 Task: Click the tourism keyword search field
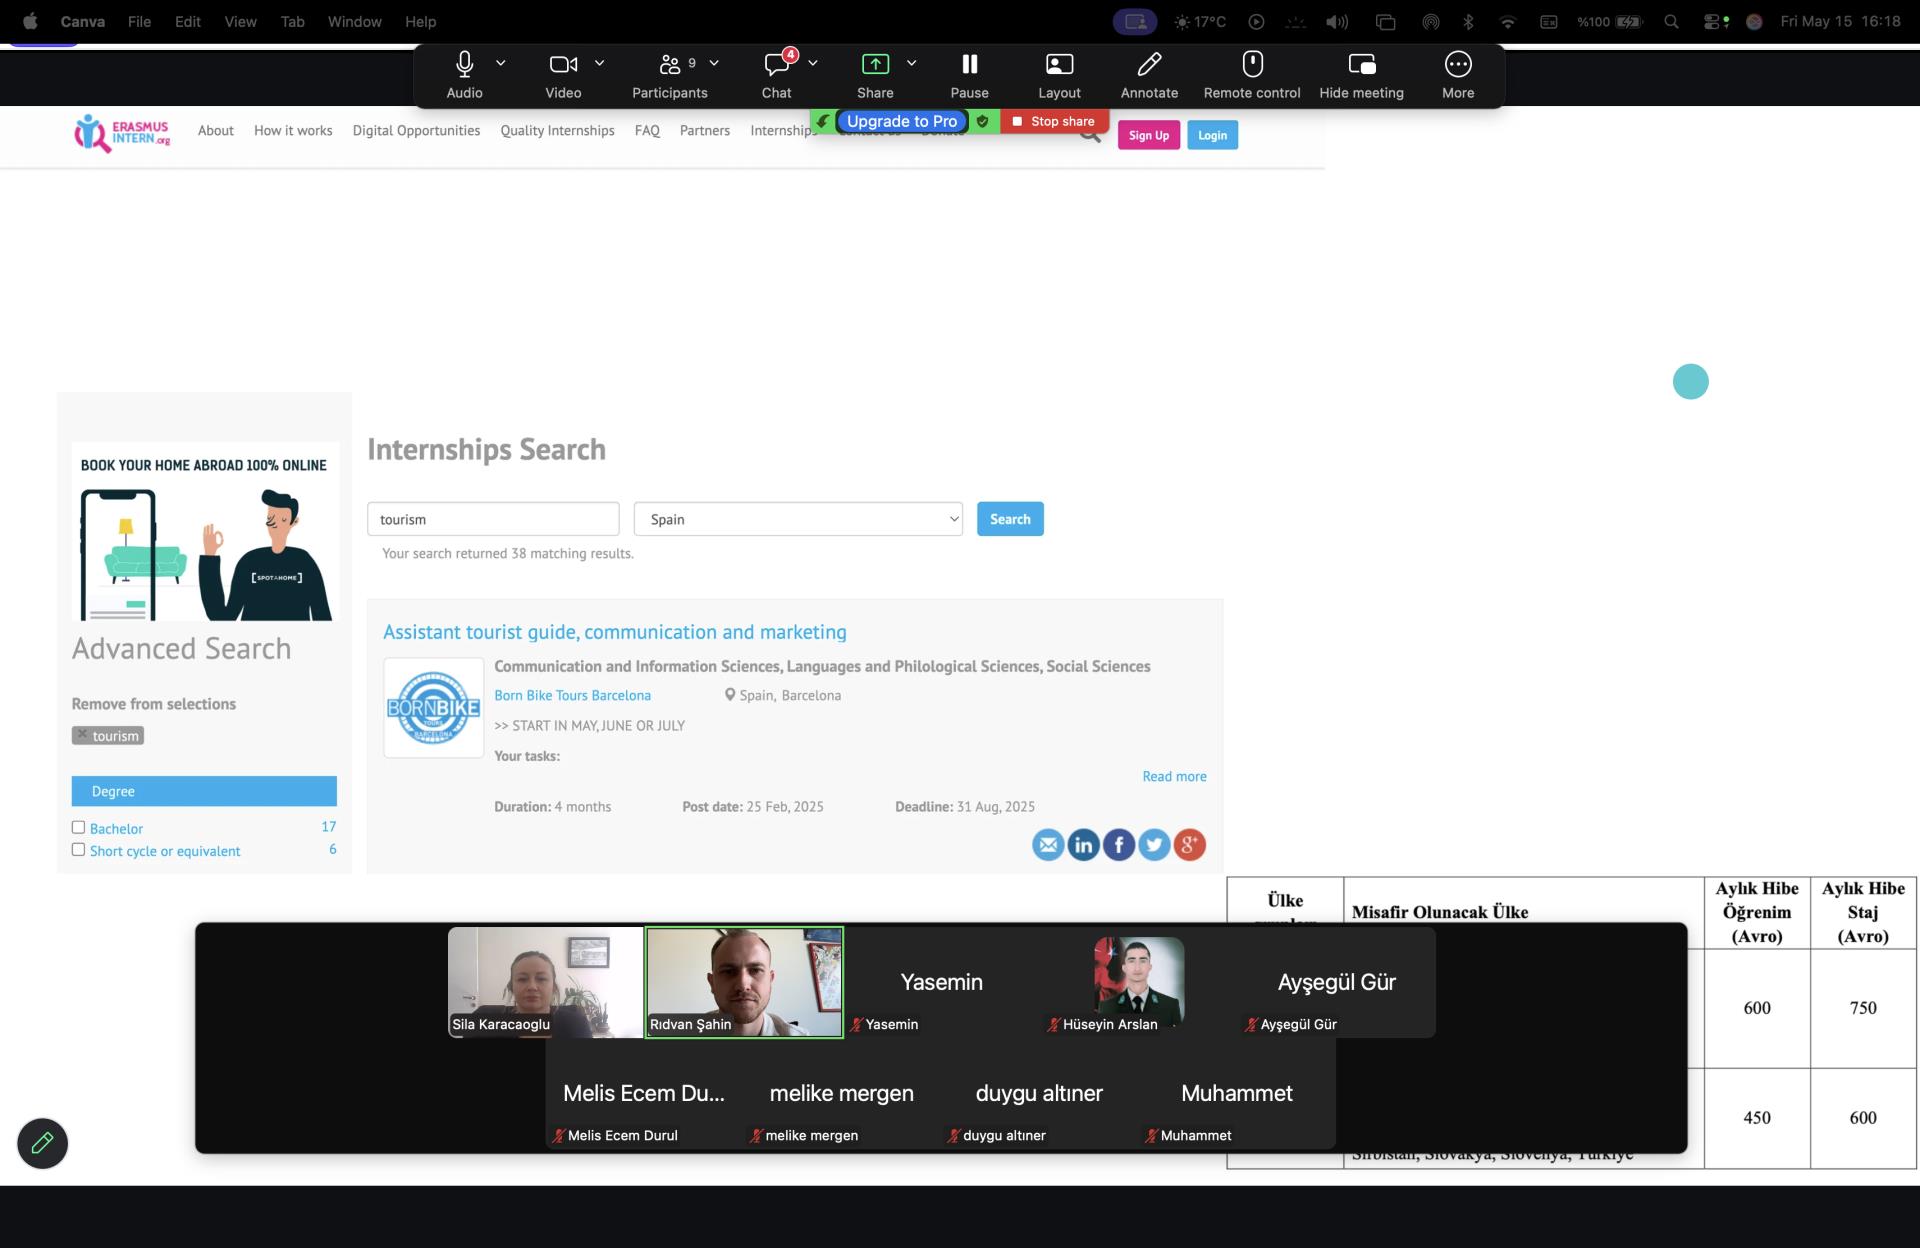(493, 519)
